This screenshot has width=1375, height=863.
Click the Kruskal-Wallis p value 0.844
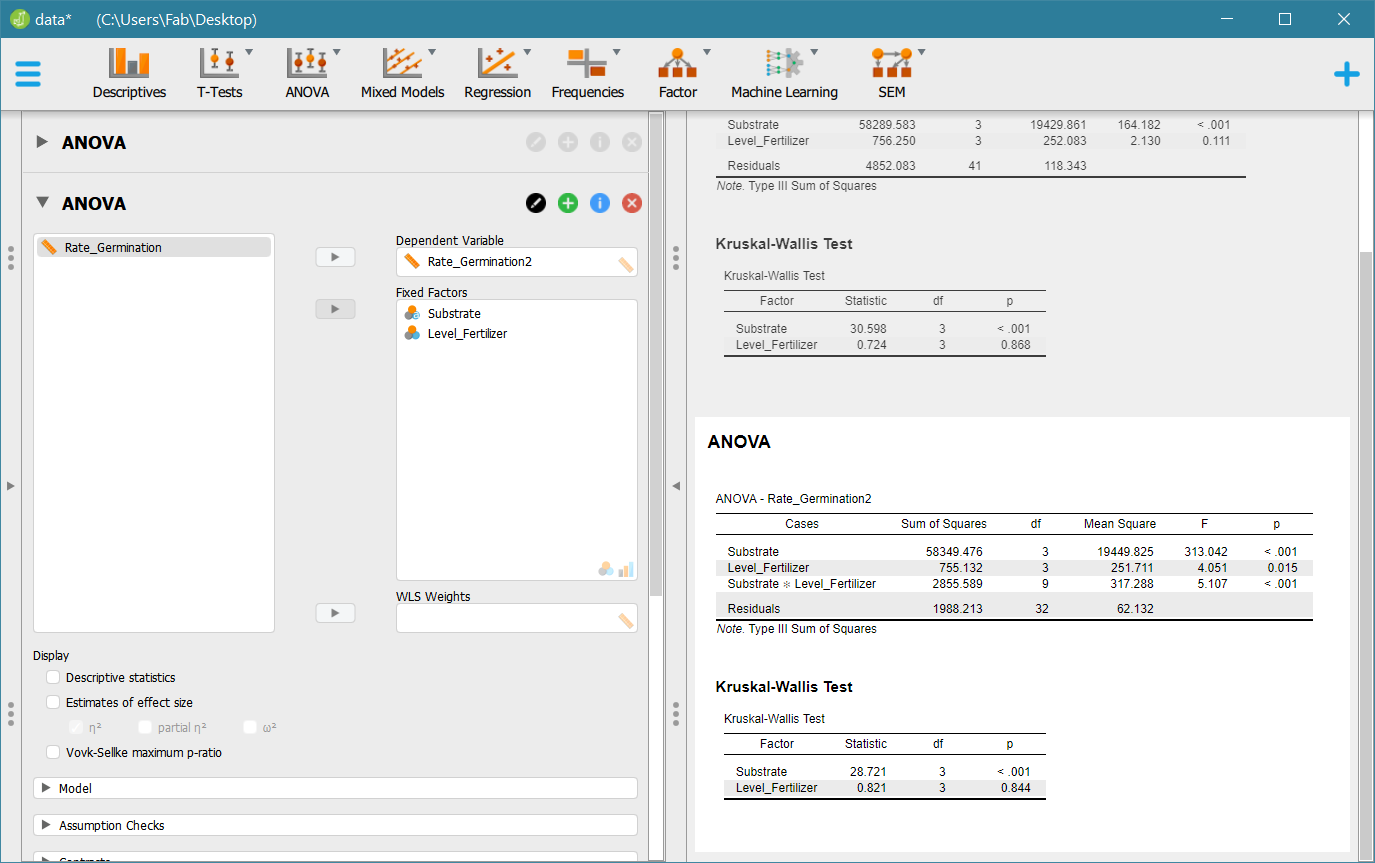pyautogui.click(x=1014, y=788)
